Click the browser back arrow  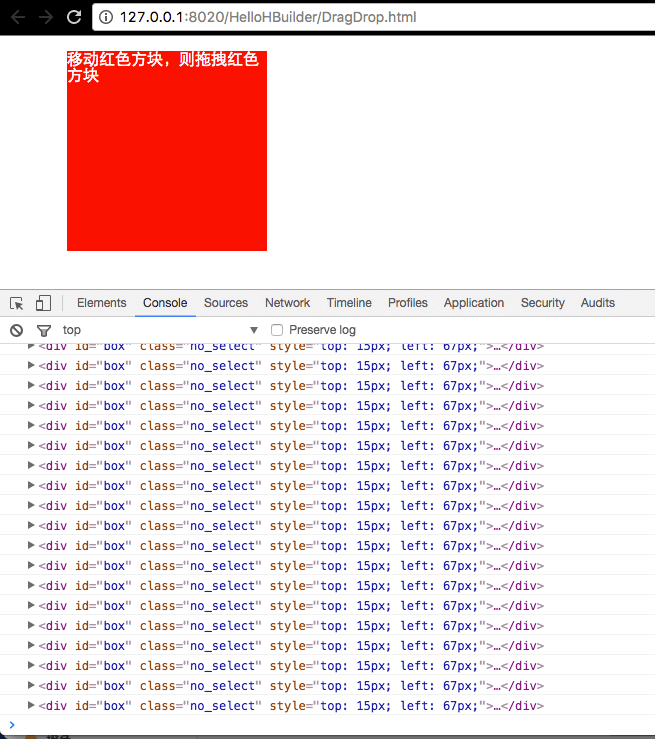click(17, 17)
